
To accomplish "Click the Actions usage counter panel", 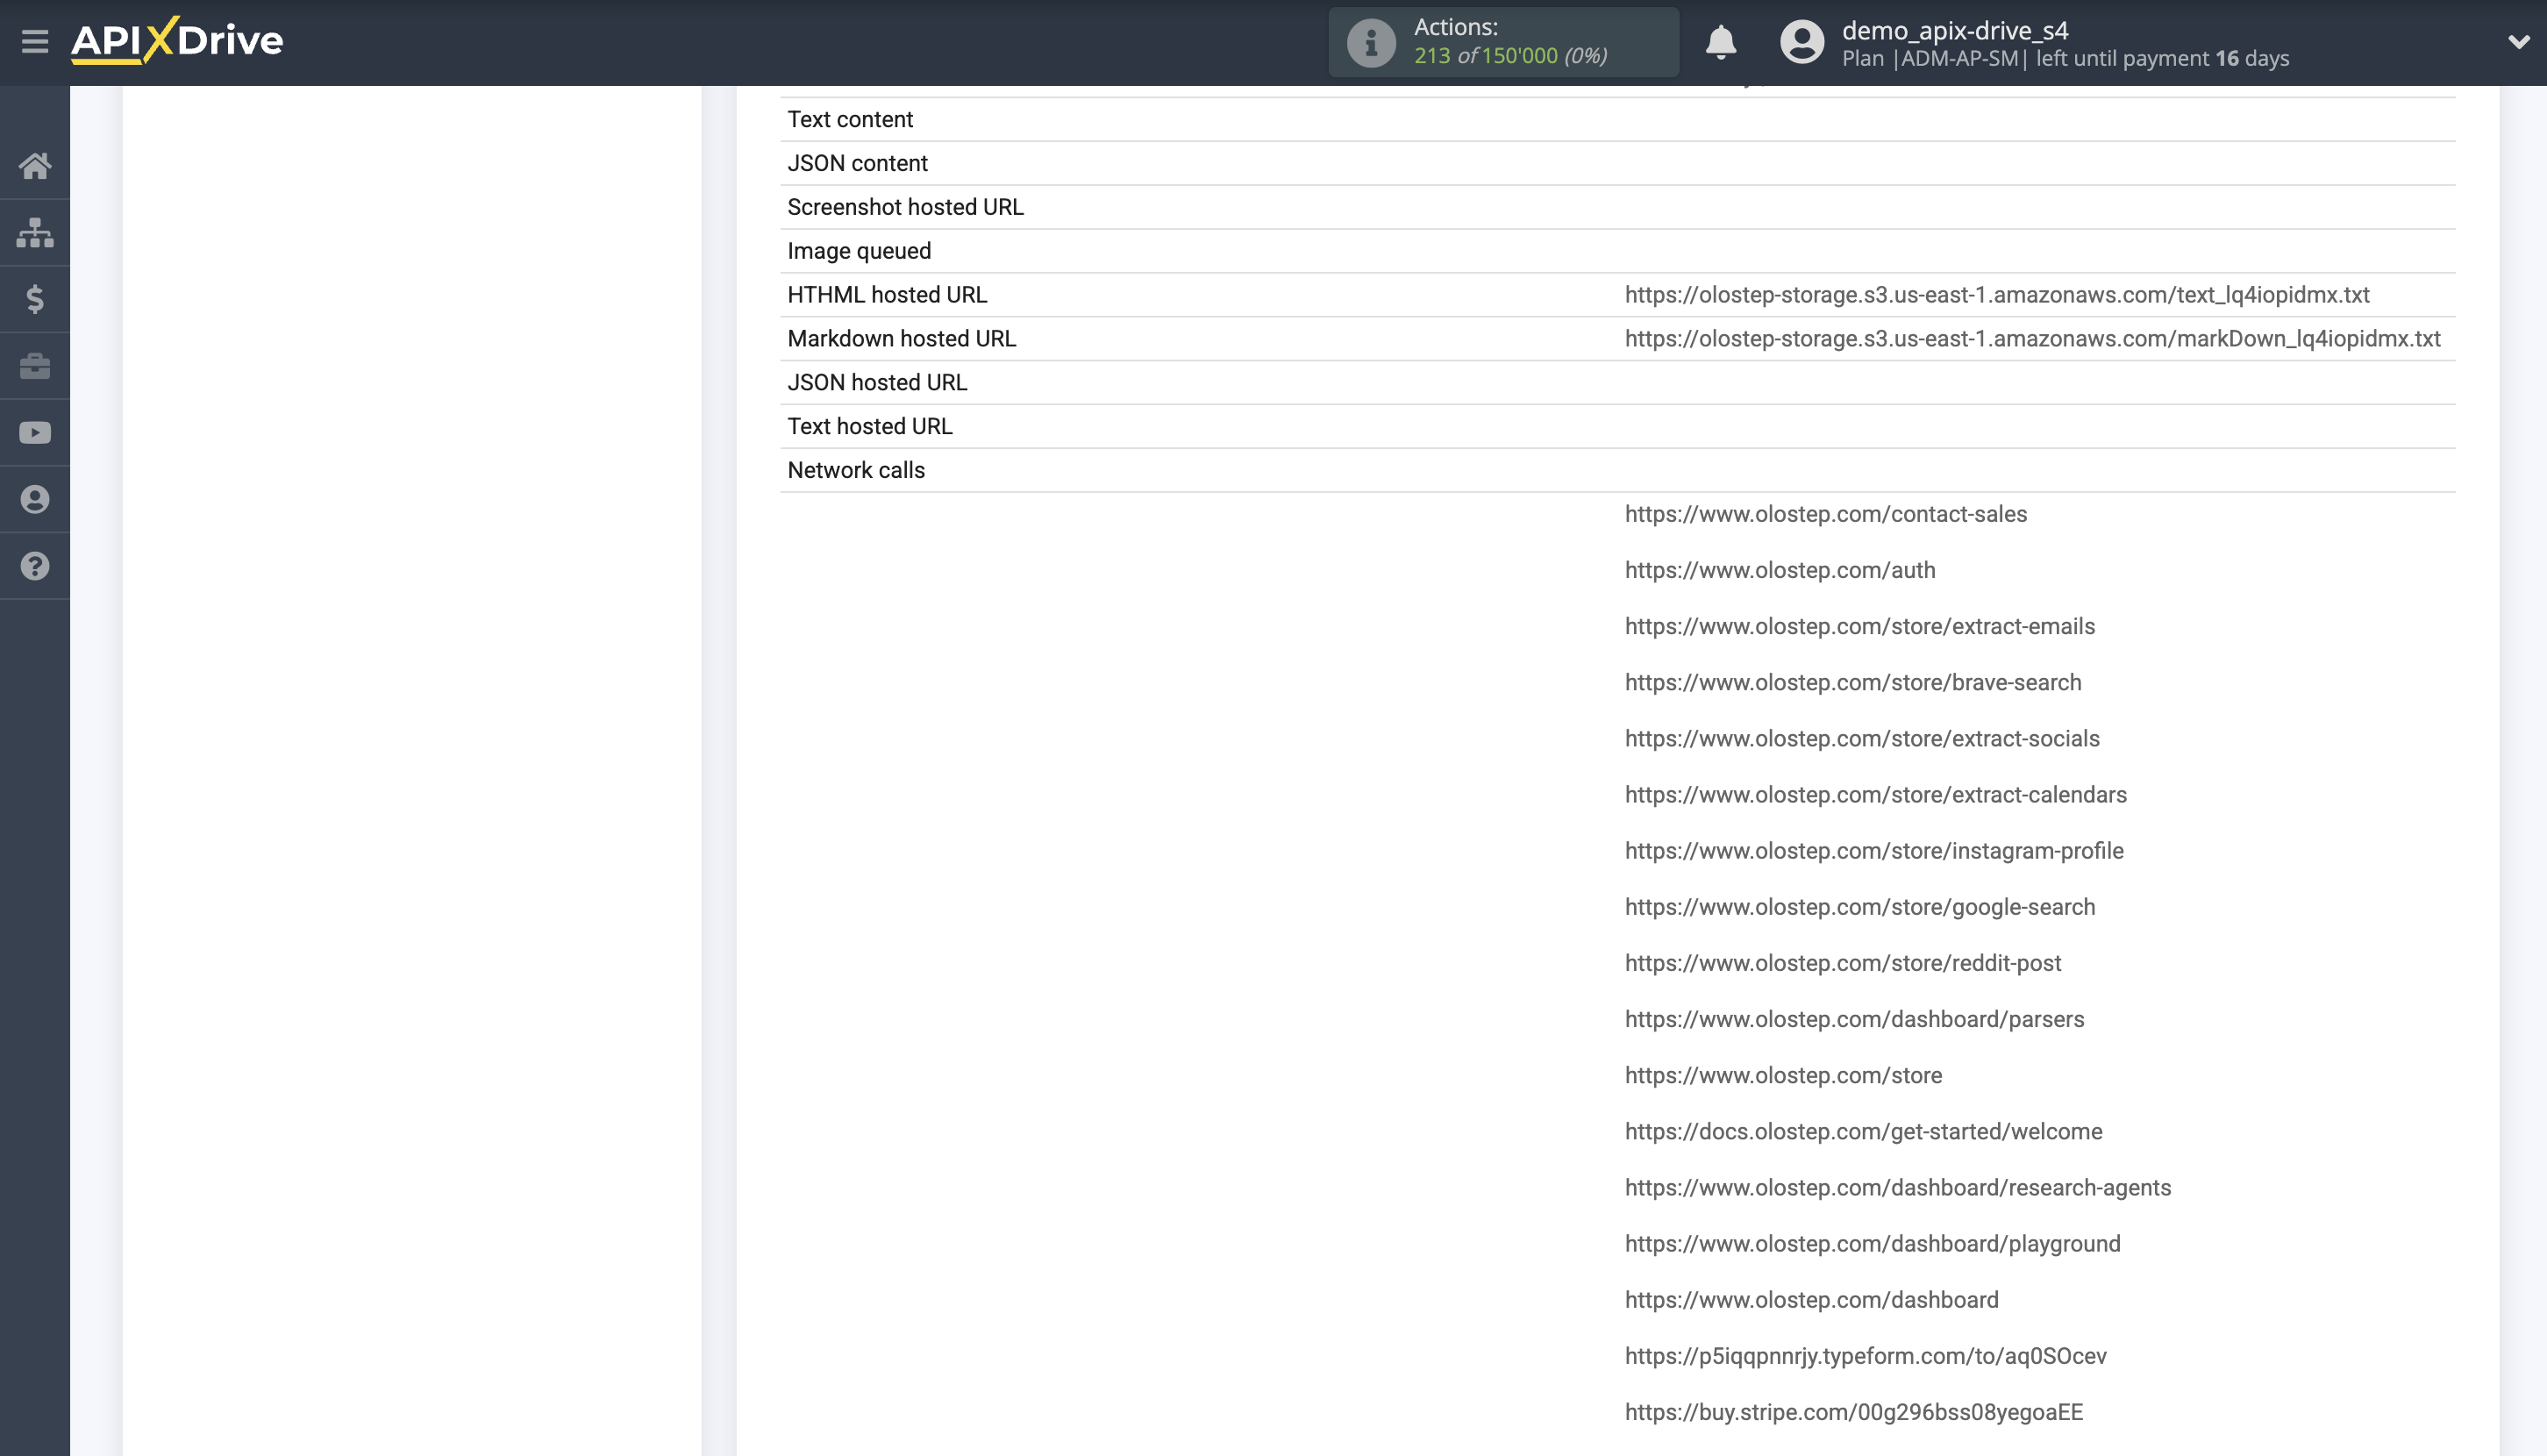I will [1503, 41].
